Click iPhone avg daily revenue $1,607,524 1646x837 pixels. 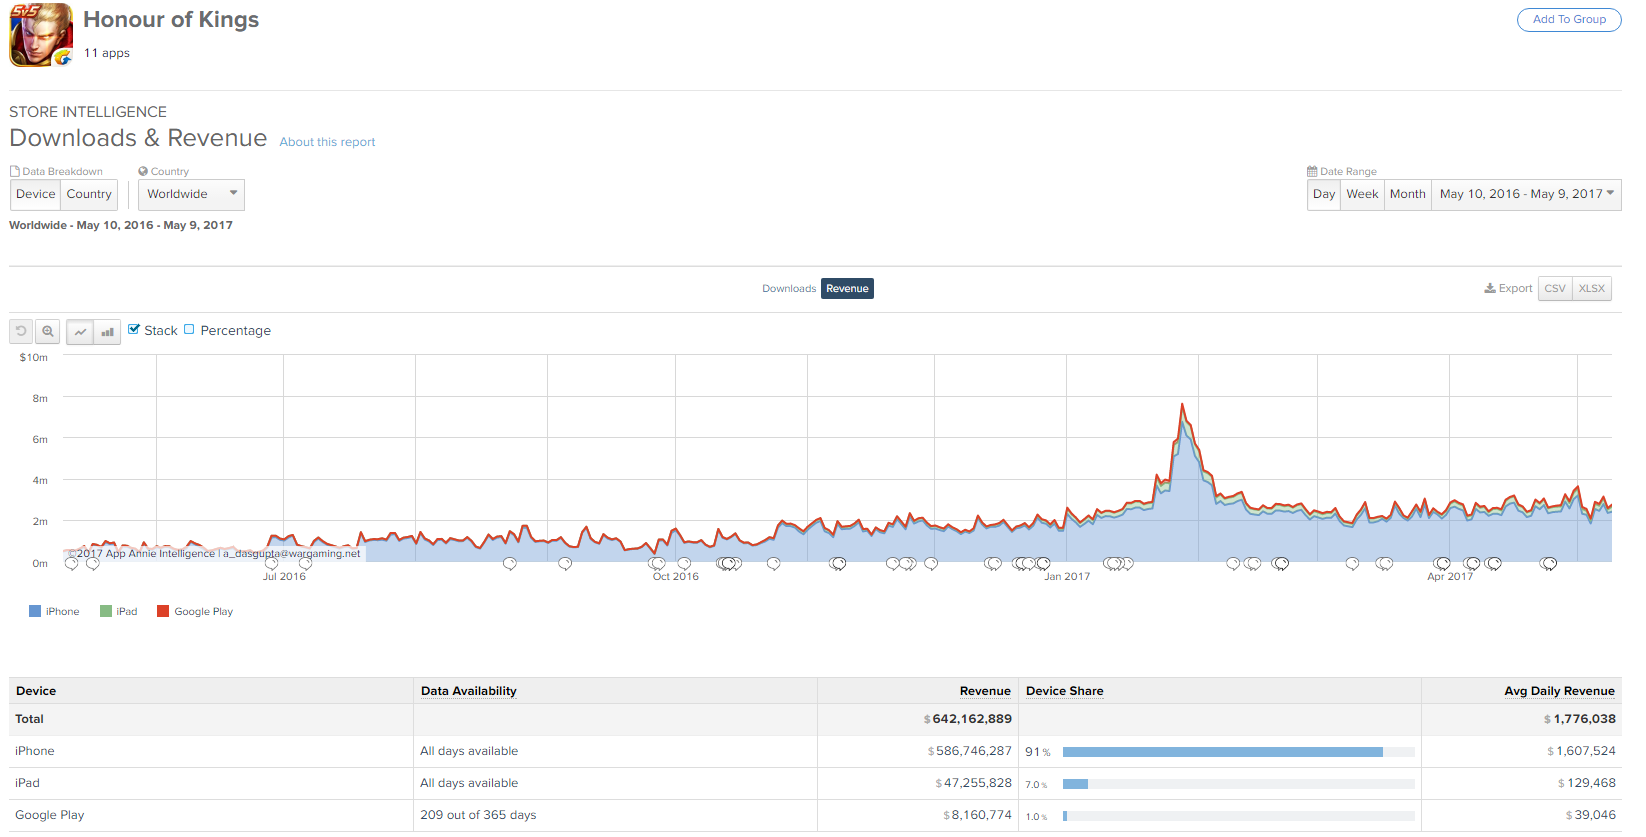[1581, 751]
